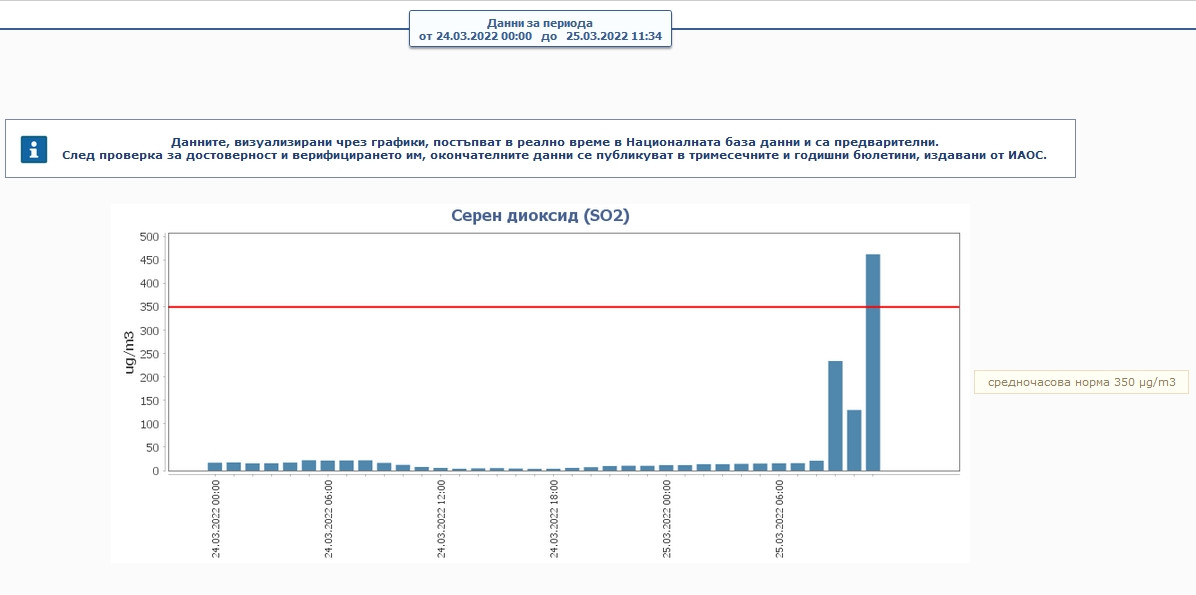1196x595 pixels.
Task: Click the tallest SO2 bar above 450
Action: click(x=873, y=362)
